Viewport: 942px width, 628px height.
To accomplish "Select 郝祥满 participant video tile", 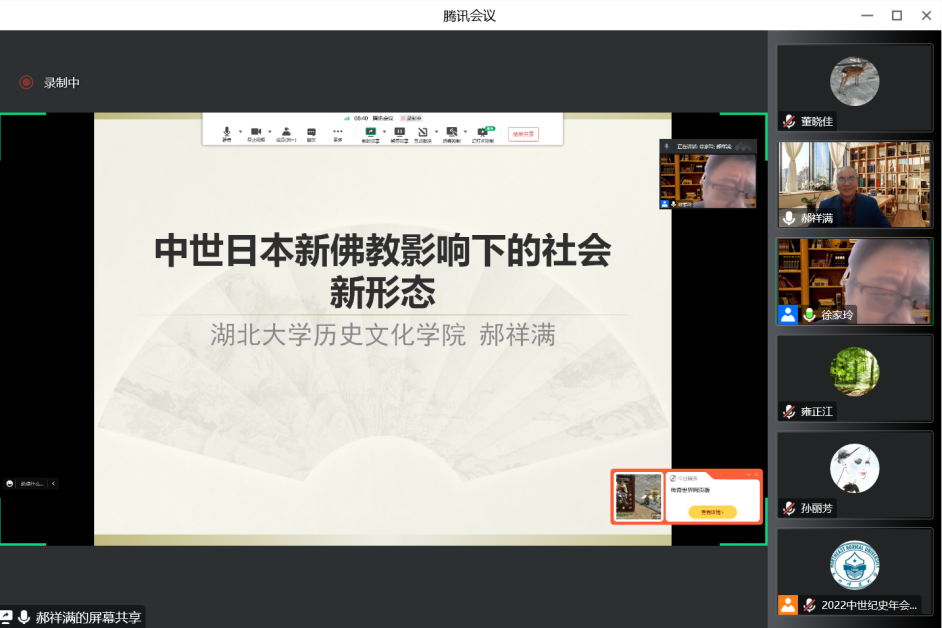I will 854,184.
